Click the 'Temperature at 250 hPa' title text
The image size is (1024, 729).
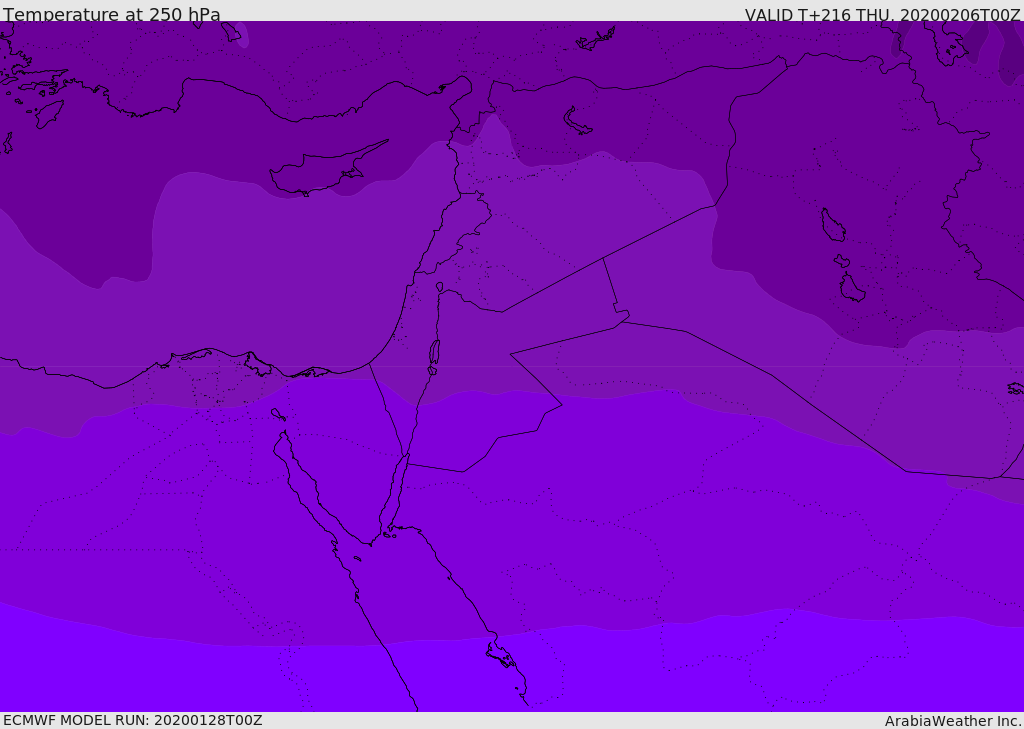pyautogui.click(x=112, y=13)
